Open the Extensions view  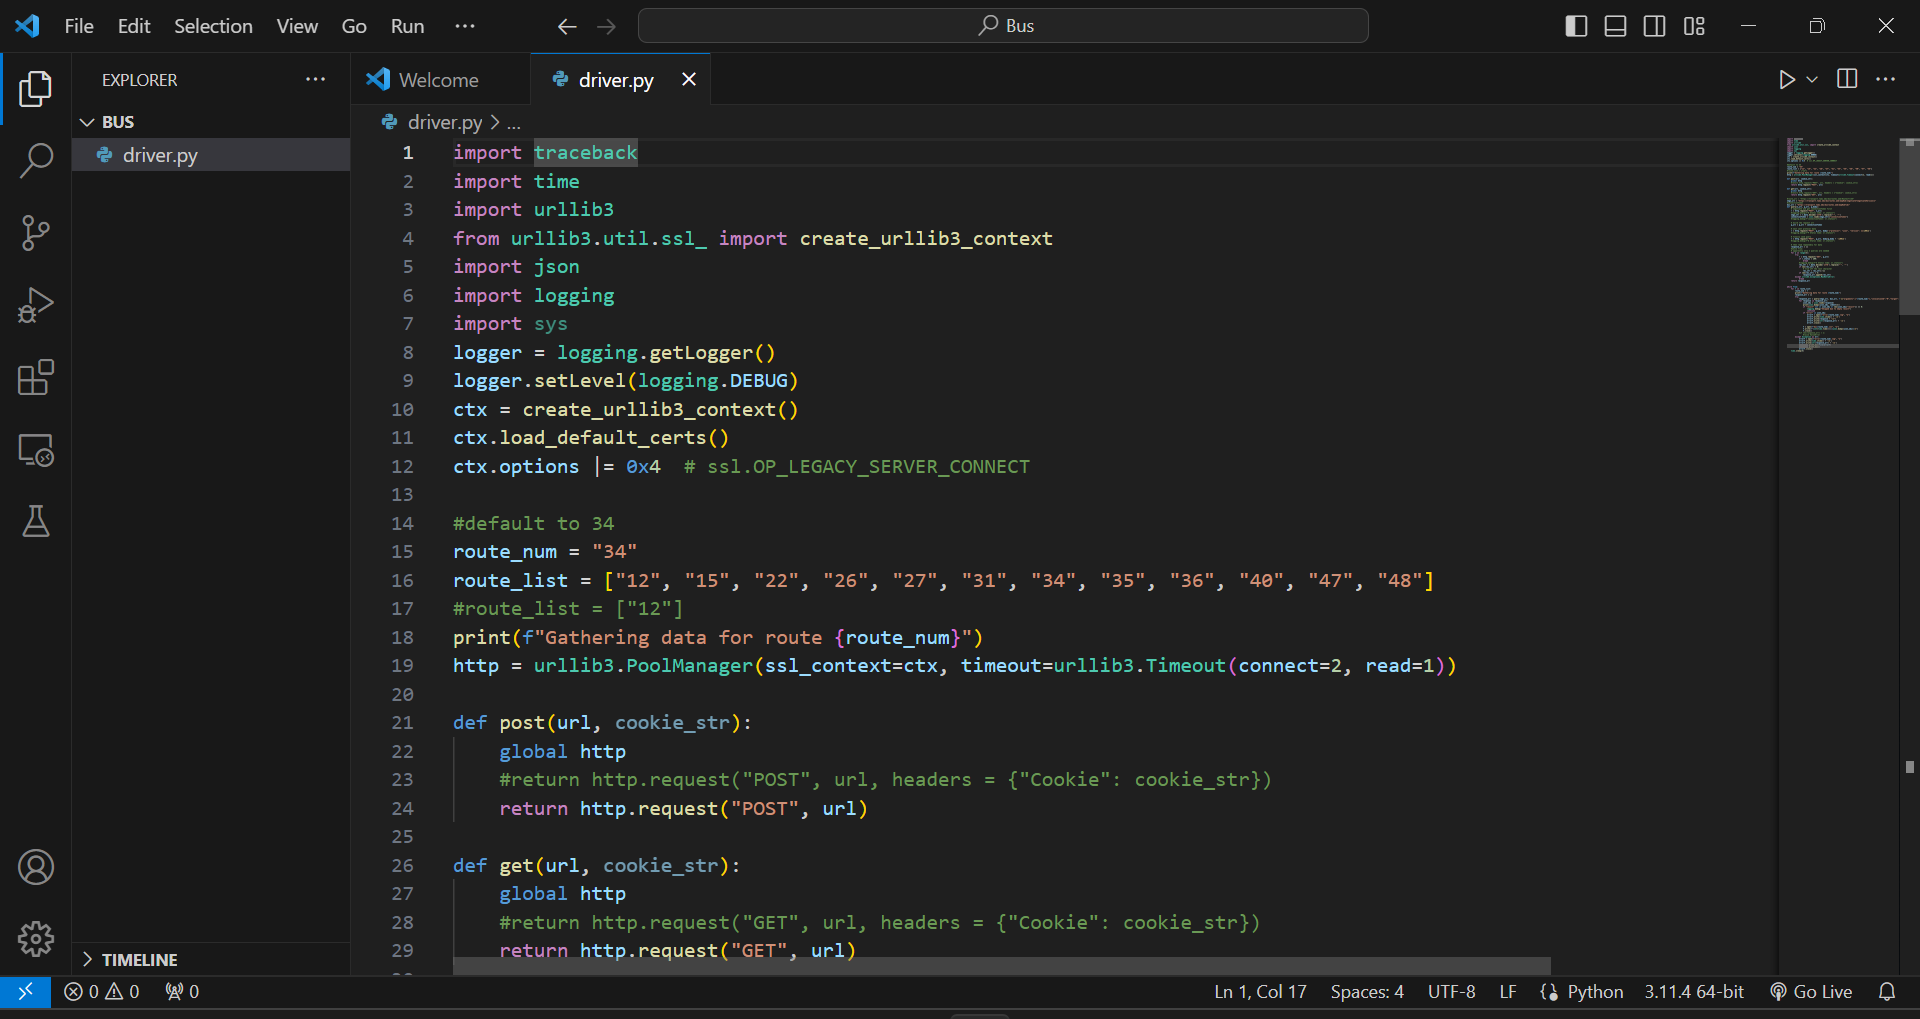point(36,378)
